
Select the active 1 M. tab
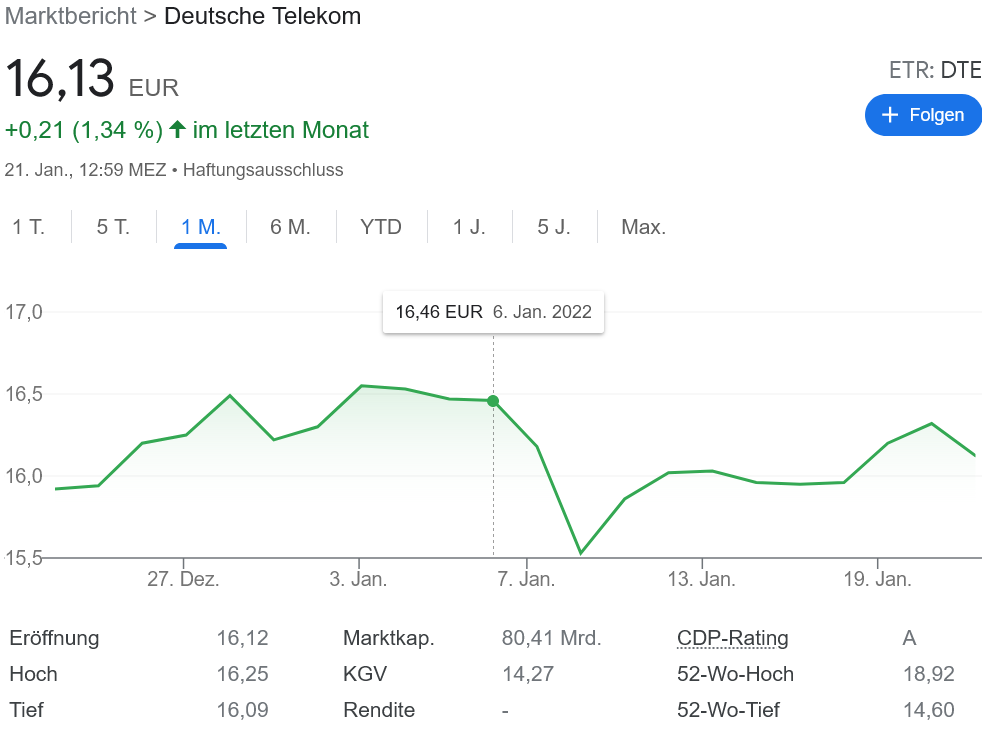coord(200,227)
